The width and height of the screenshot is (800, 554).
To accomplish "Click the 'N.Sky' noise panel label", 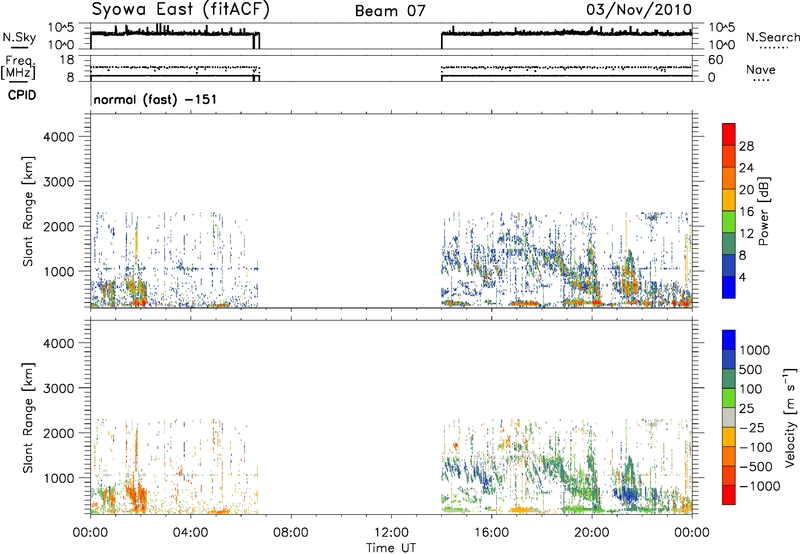I will pyautogui.click(x=19, y=37).
